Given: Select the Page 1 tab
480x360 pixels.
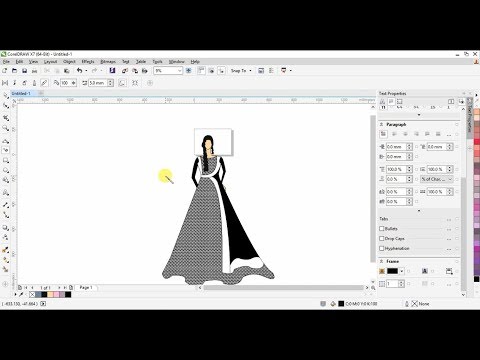Looking at the screenshot, I should (x=86, y=287).
